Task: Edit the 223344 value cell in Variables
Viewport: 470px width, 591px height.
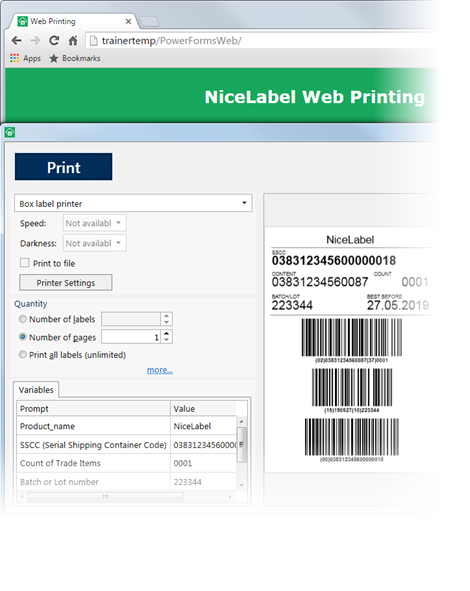Action: point(204,482)
